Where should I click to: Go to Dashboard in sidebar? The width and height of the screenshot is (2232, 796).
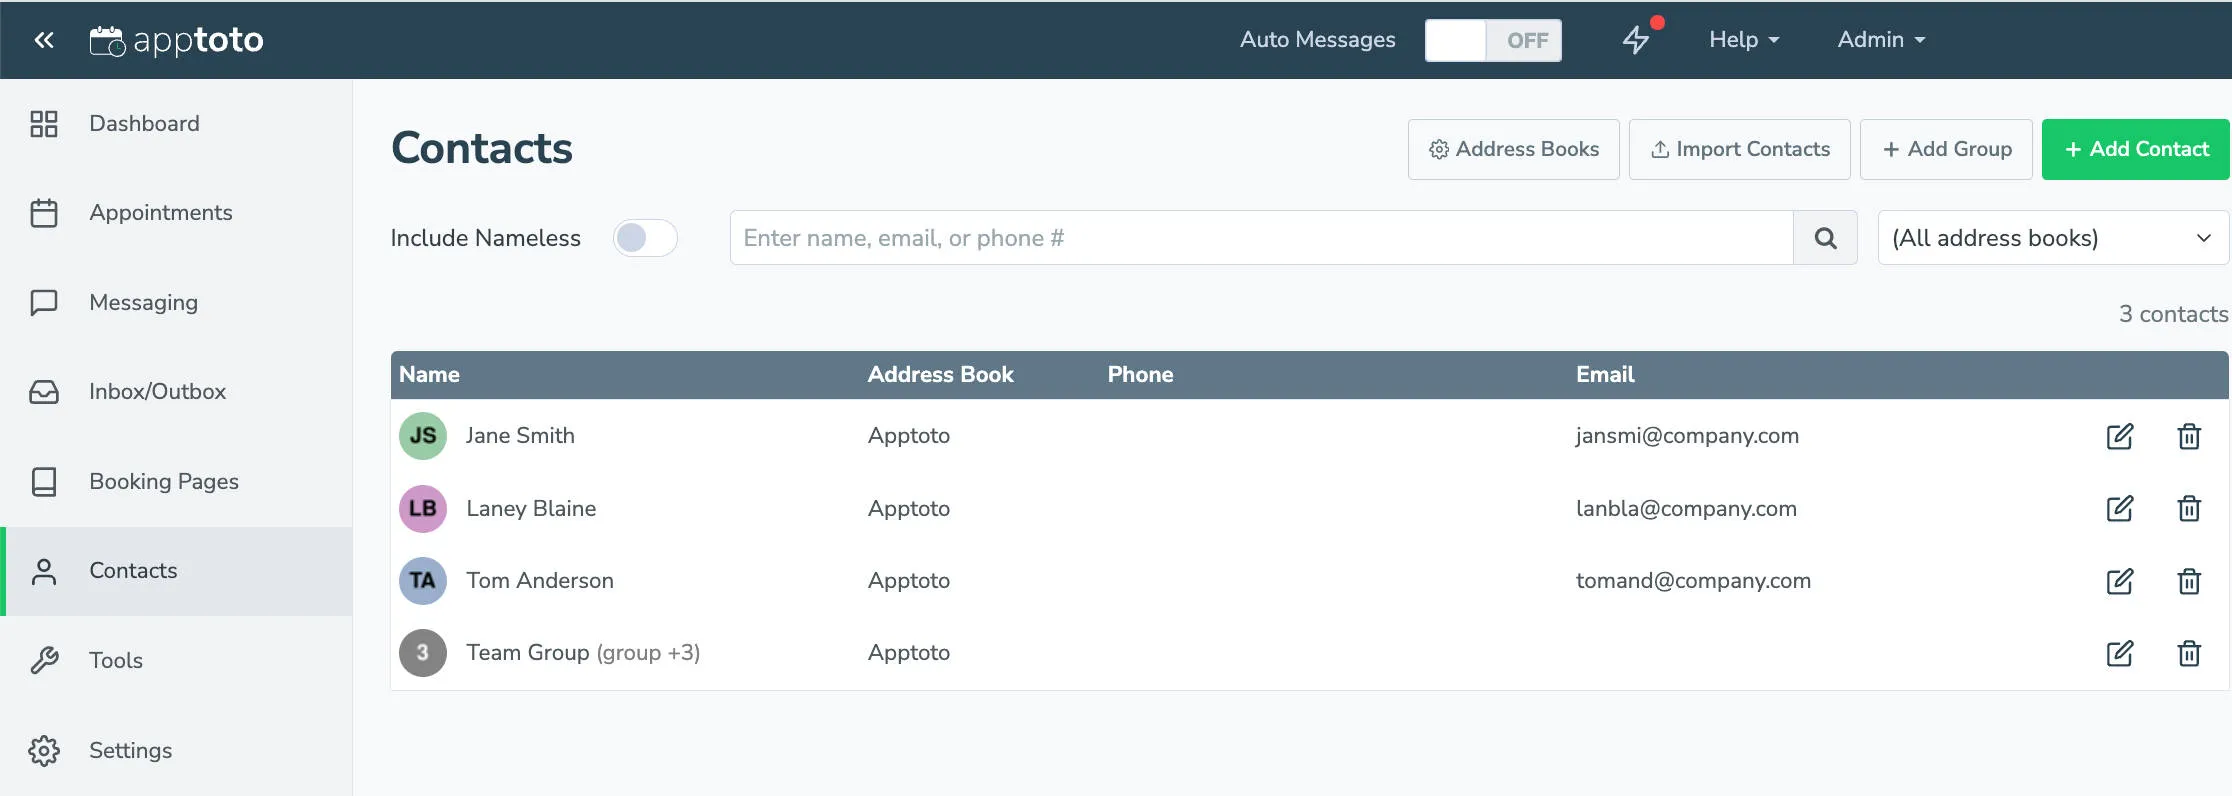[x=176, y=124]
